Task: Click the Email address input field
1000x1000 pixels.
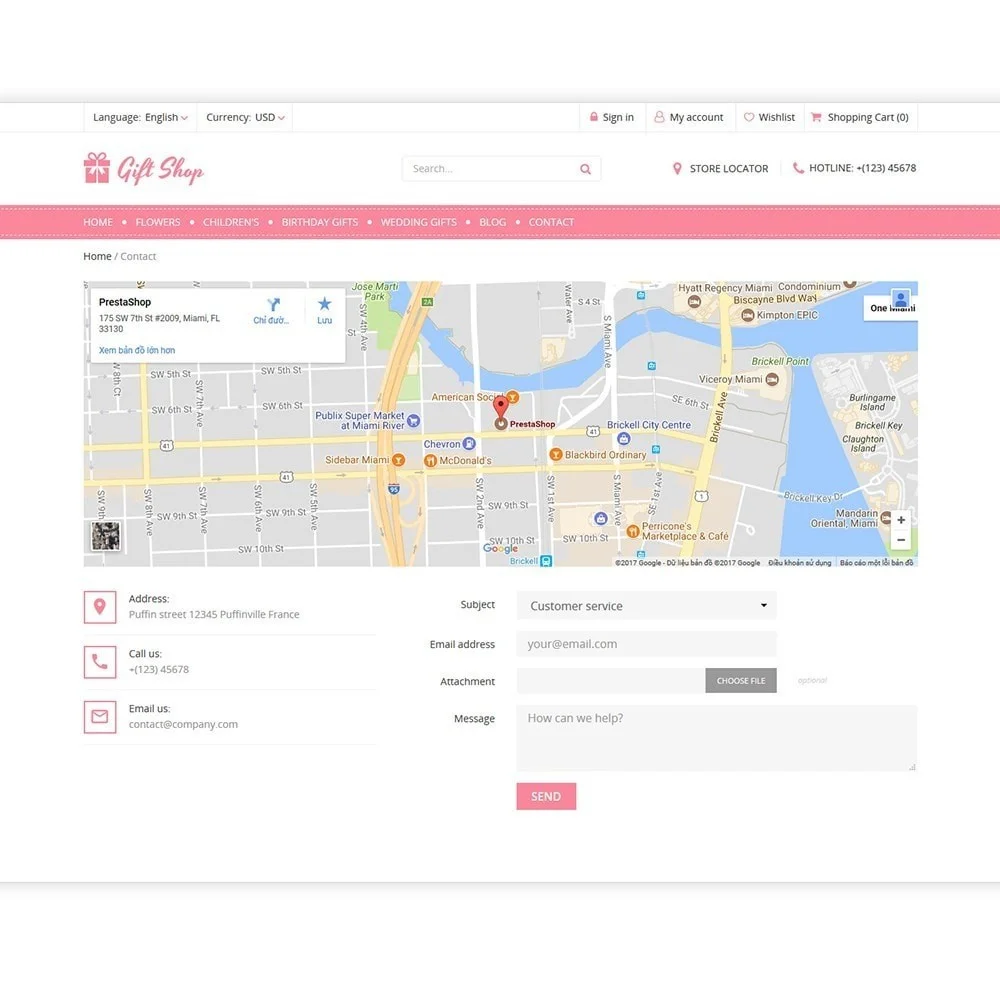Action: (645, 643)
